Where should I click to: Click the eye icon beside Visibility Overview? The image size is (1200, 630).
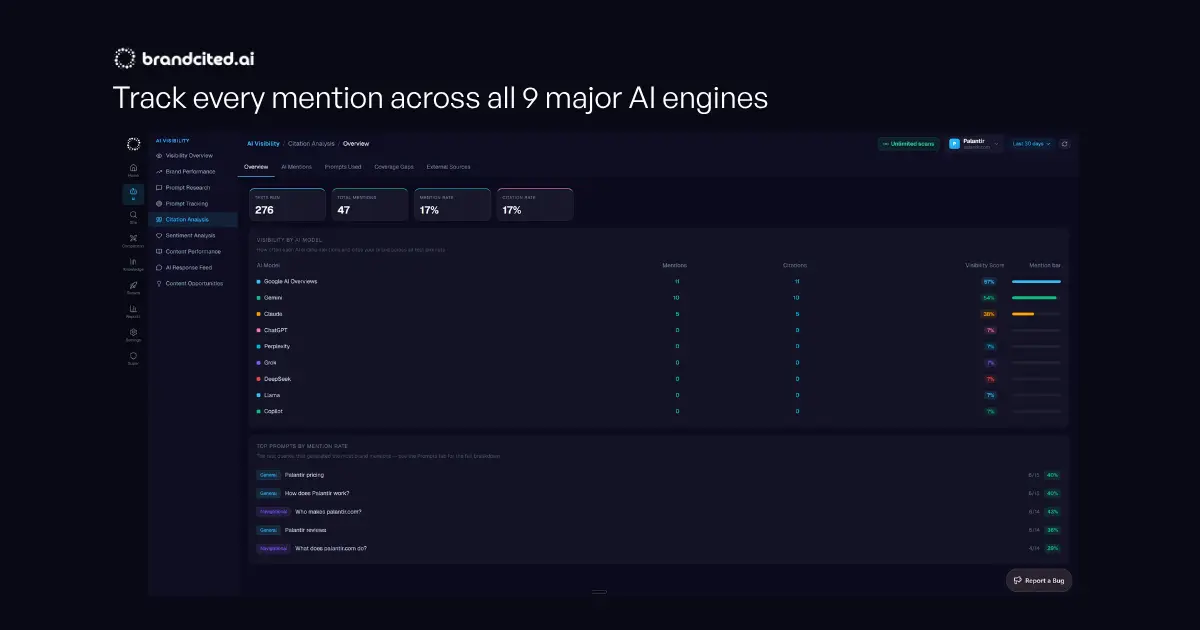click(158, 155)
